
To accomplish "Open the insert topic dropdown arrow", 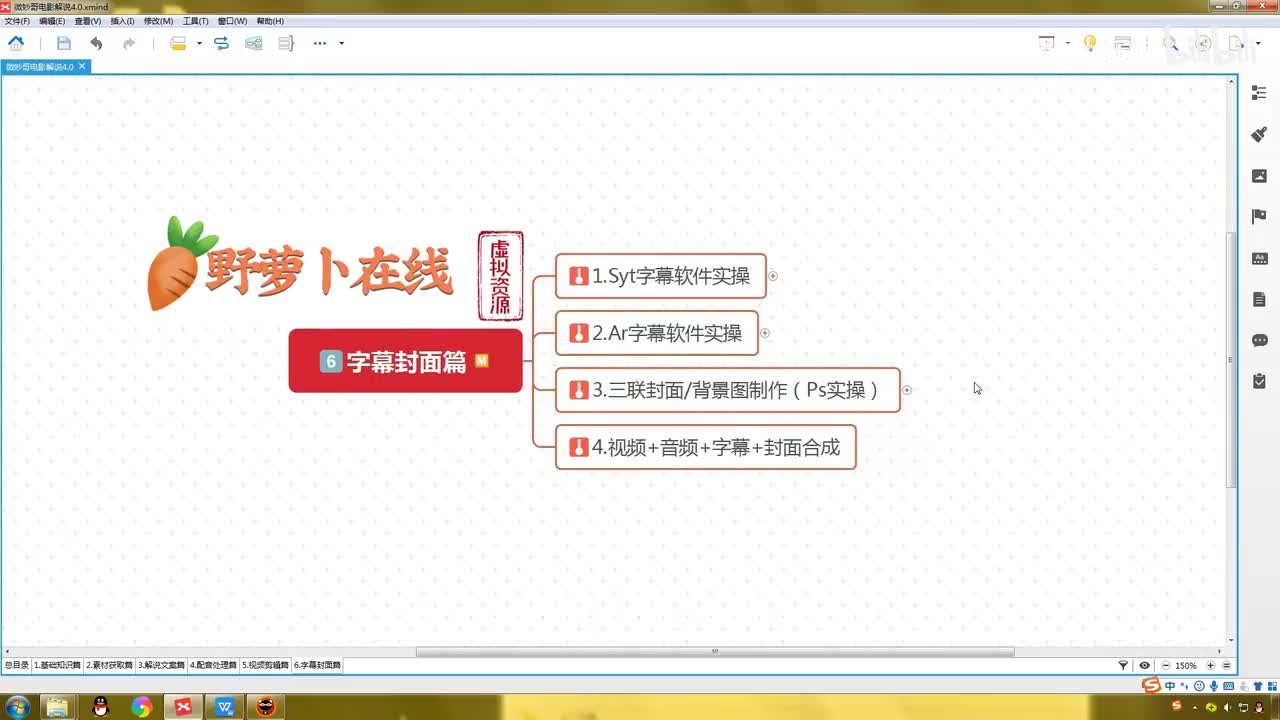I will tap(199, 43).
